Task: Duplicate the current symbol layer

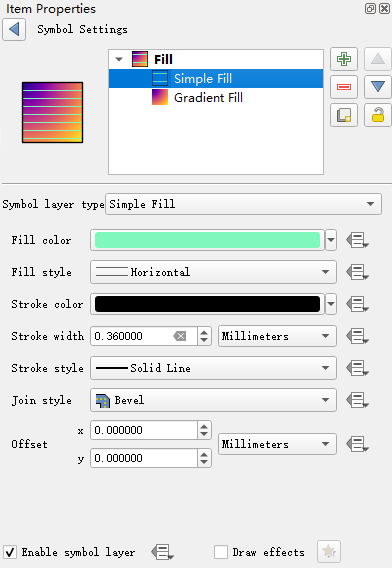Action: tap(344, 115)
